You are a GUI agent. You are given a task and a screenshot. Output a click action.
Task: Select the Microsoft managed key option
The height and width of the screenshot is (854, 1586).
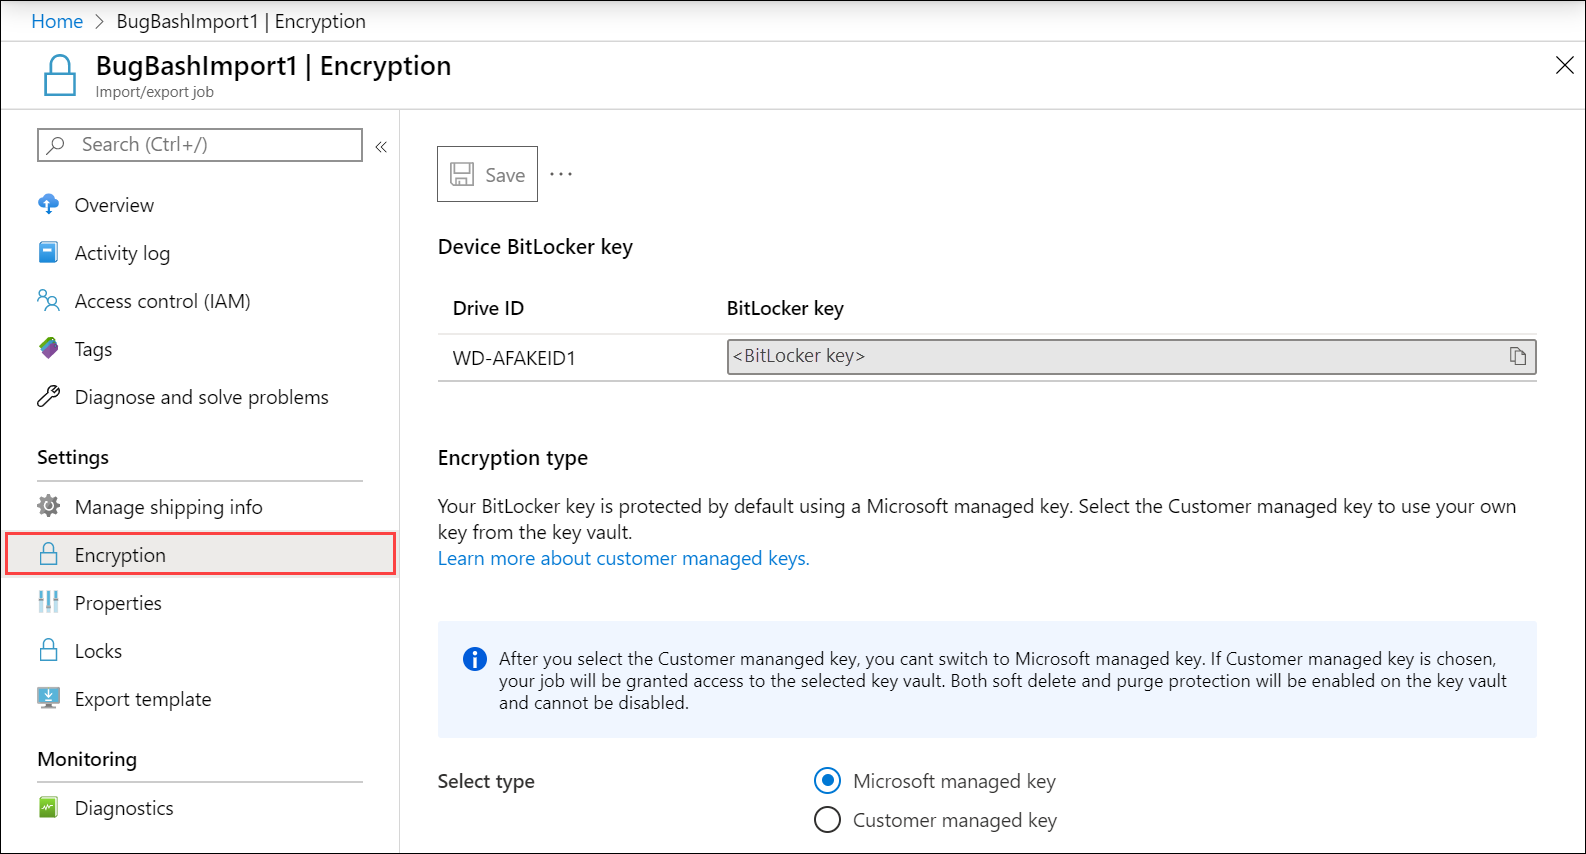click(x=827, y=781)
